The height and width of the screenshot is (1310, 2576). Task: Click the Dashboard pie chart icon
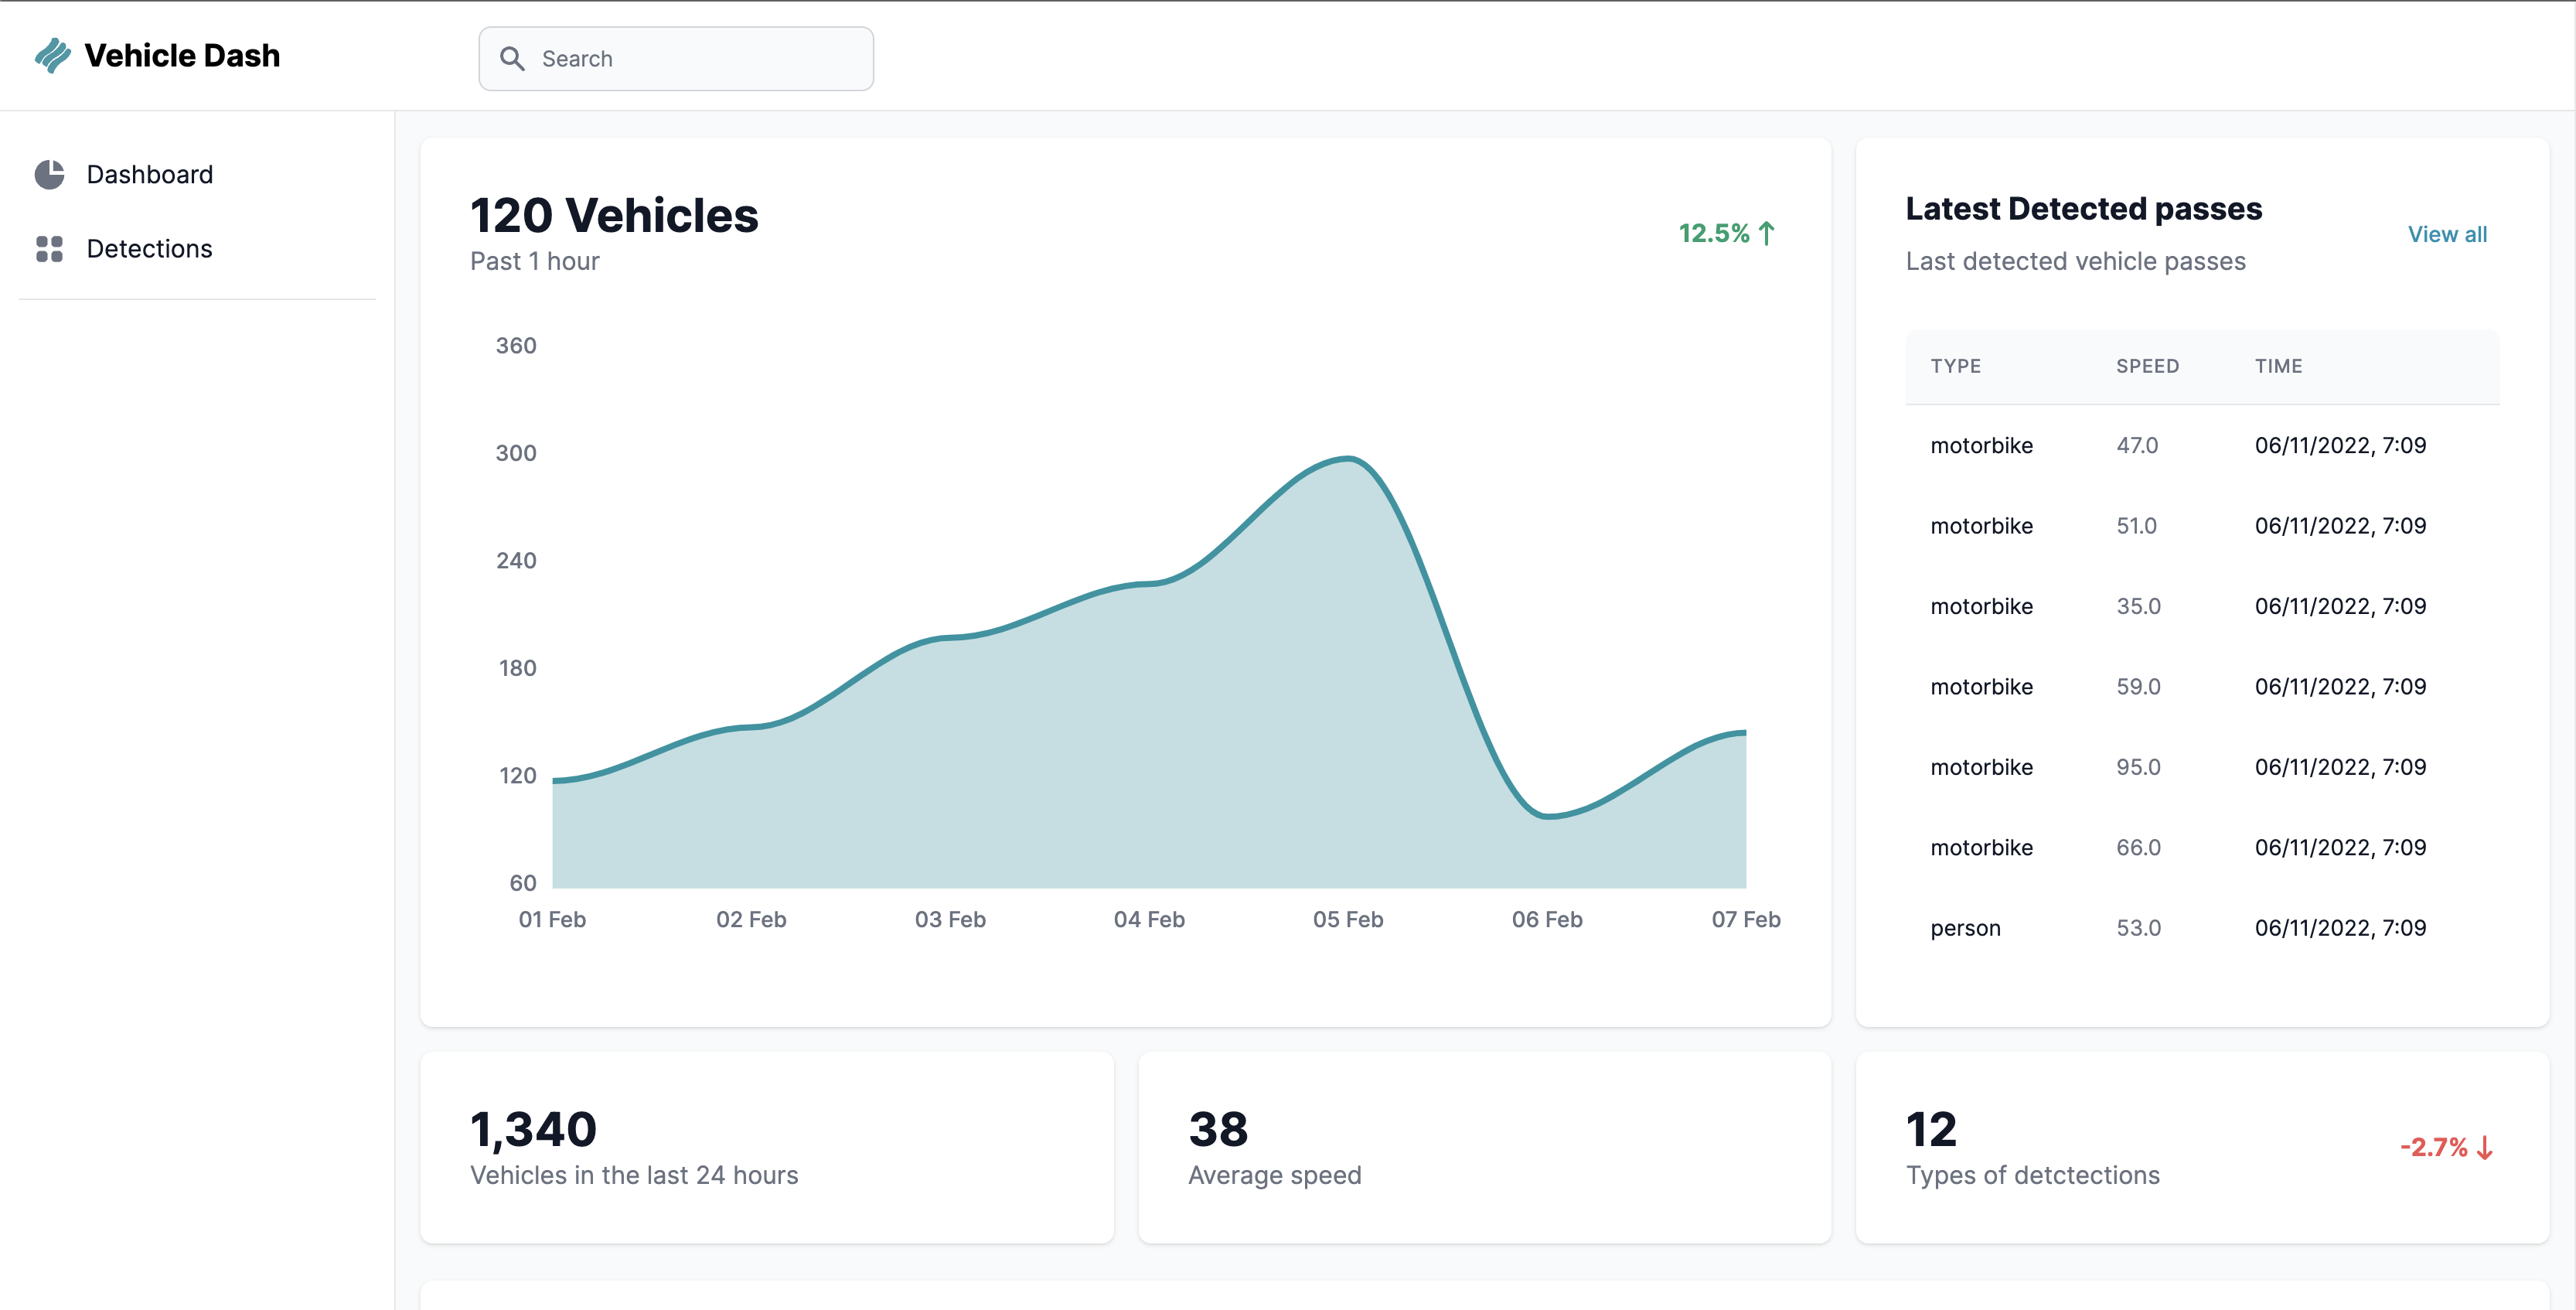point(49,174)
